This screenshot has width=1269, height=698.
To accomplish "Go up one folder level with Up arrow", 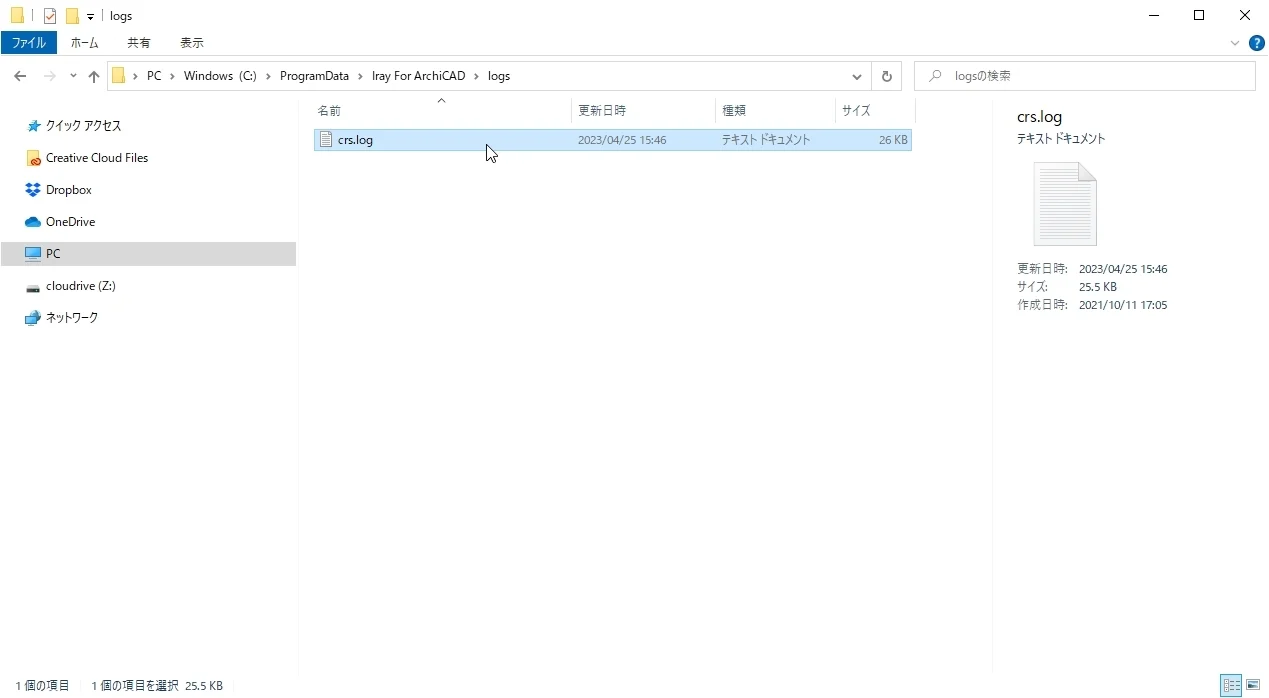I will point(94,76).
